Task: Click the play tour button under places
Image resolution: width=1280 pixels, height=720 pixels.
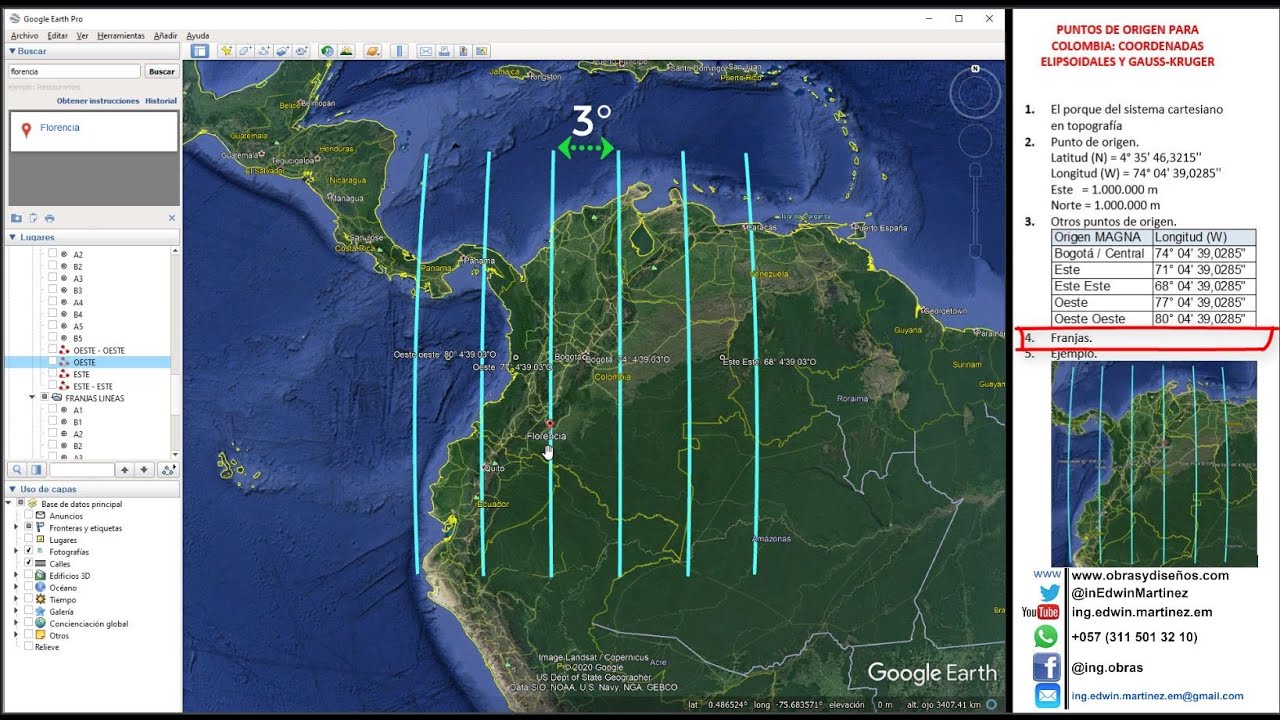Action: click(168, 469)
